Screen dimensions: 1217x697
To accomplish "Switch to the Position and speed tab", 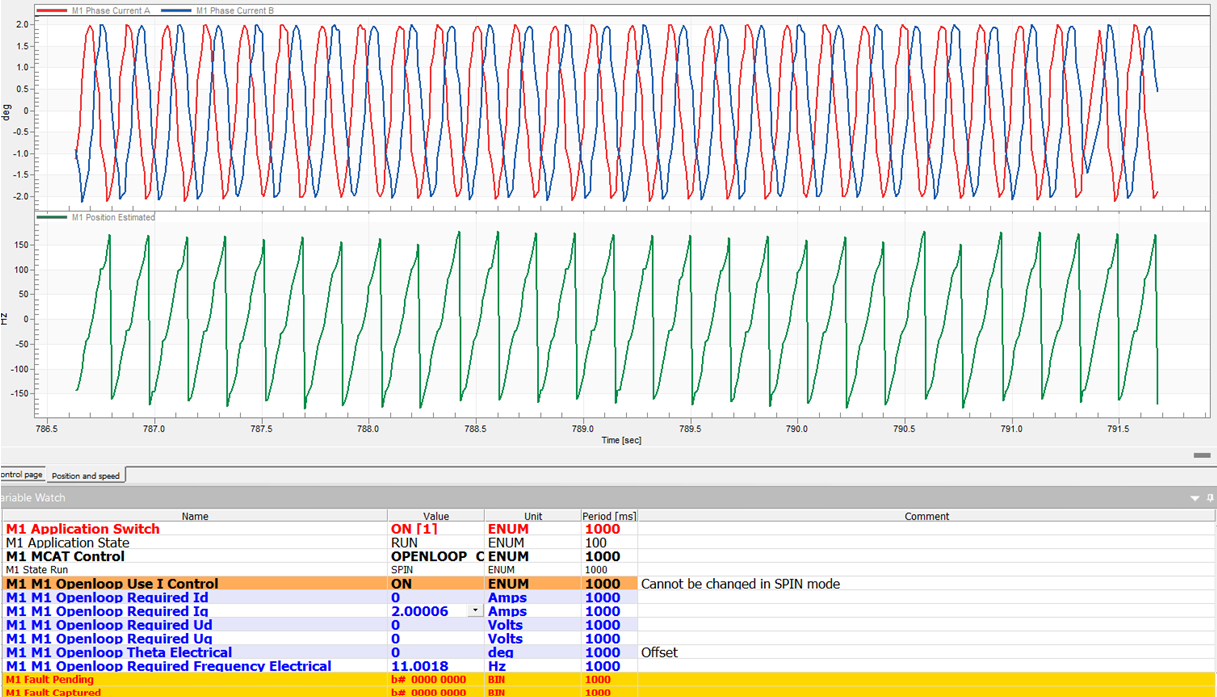I will point(85,476).
